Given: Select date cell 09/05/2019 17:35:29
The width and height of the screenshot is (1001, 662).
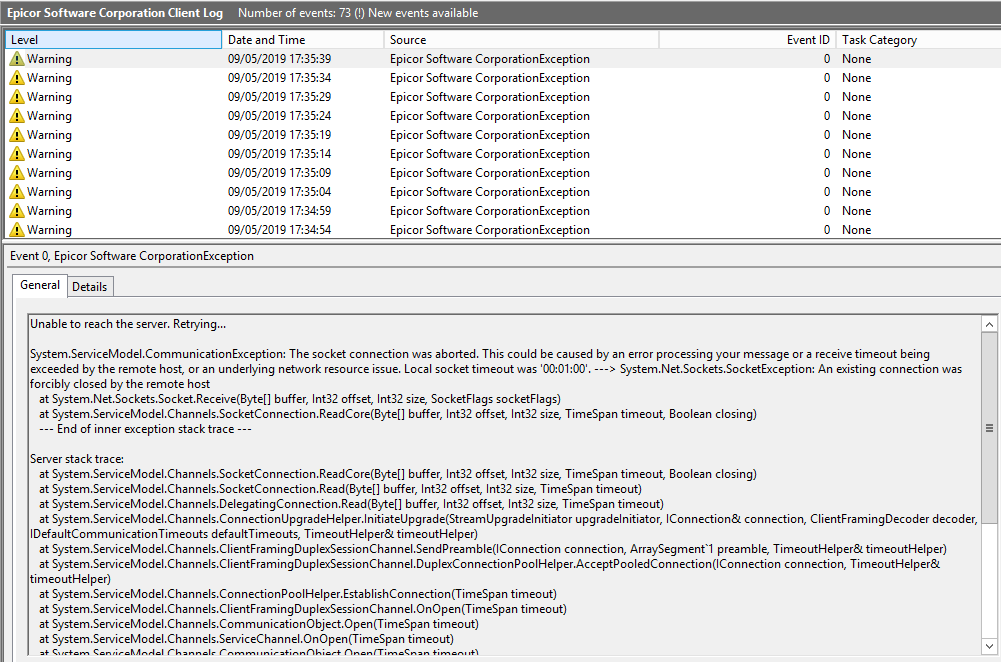Looking at the screenshot, I should pyautogui.click(x=280, y=97).
